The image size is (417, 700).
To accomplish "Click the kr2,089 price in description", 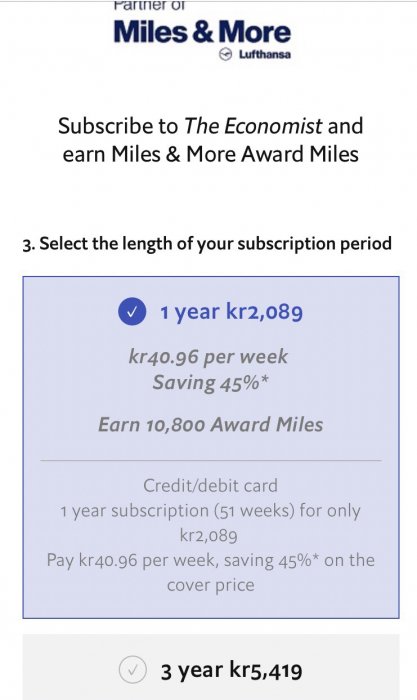I will [208, 535].
